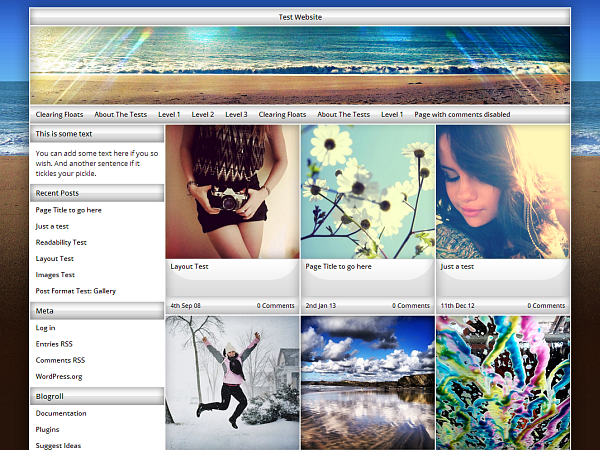Click the beach header banner image

tap(300, 65)
